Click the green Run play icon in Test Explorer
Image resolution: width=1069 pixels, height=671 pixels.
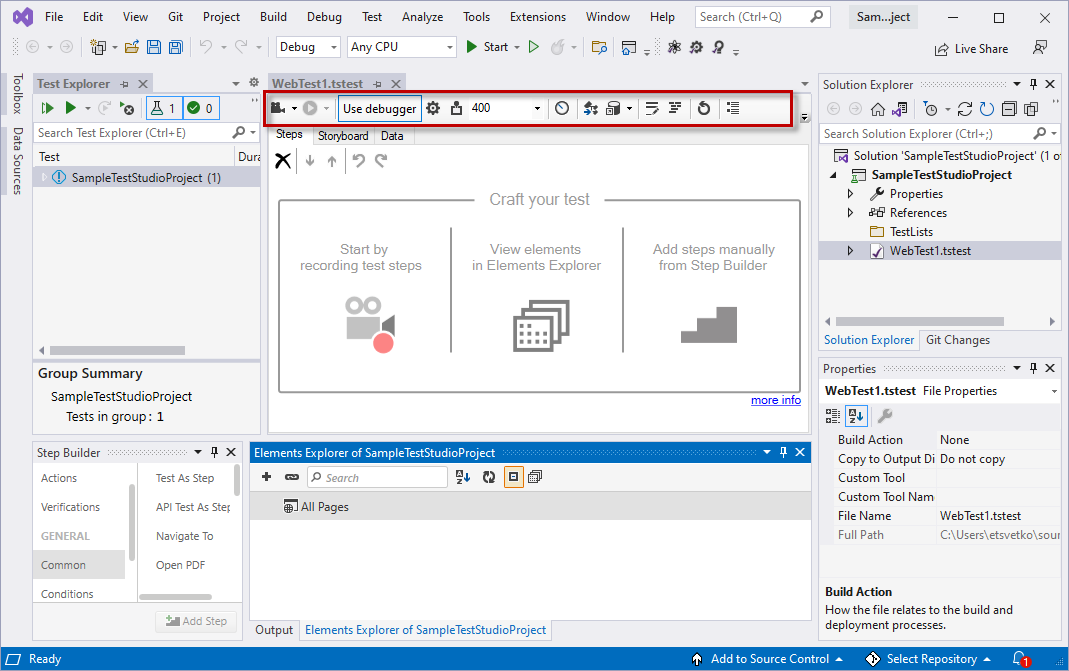click(x=70, y=108)
